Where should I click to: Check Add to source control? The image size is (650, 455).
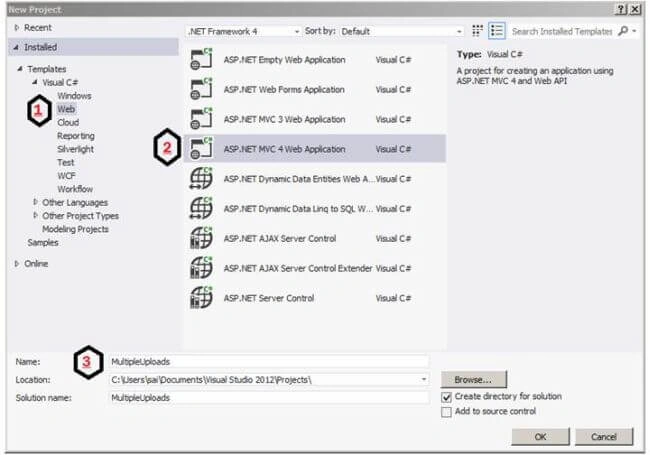(x=446, y=412)
